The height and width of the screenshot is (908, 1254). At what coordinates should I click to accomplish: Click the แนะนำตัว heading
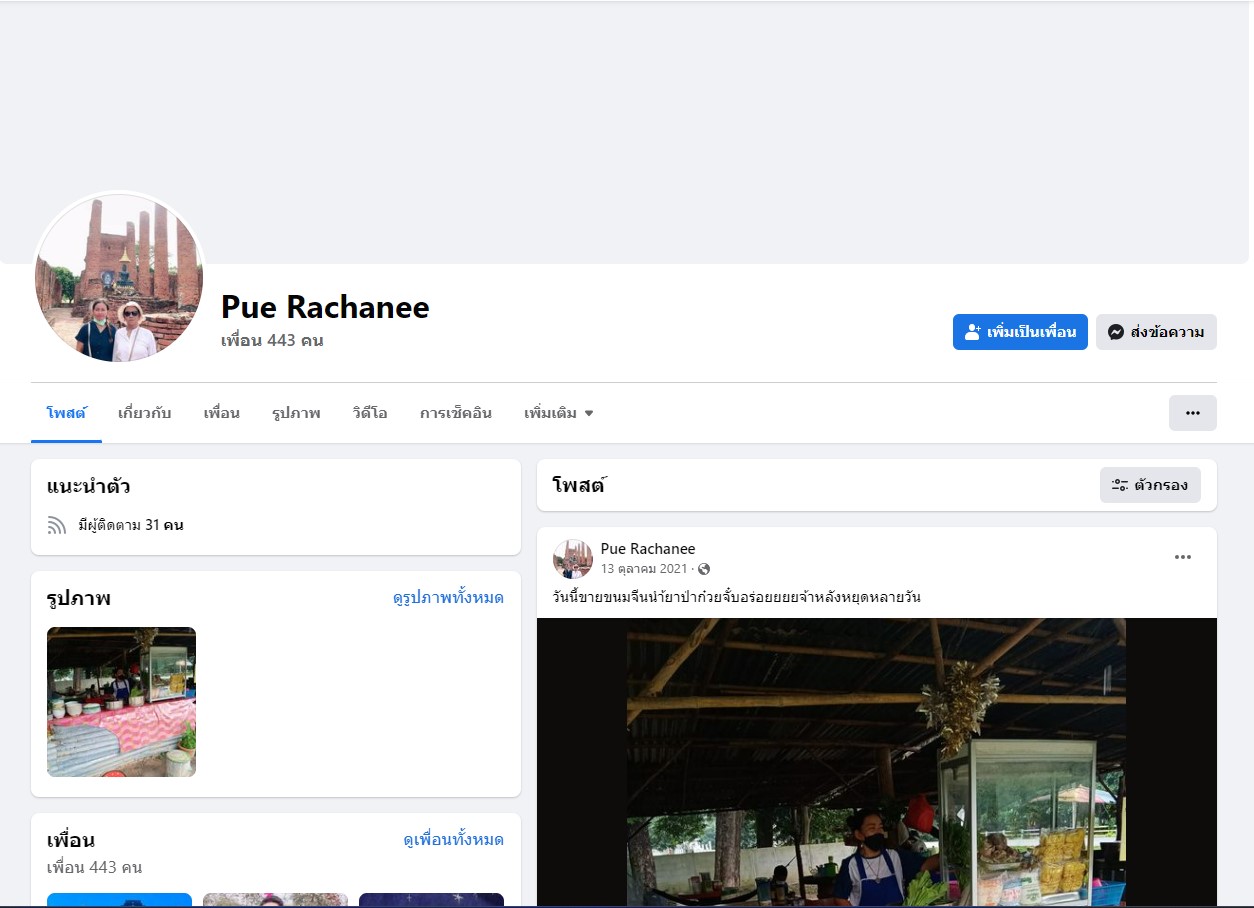tap(88, 487)
